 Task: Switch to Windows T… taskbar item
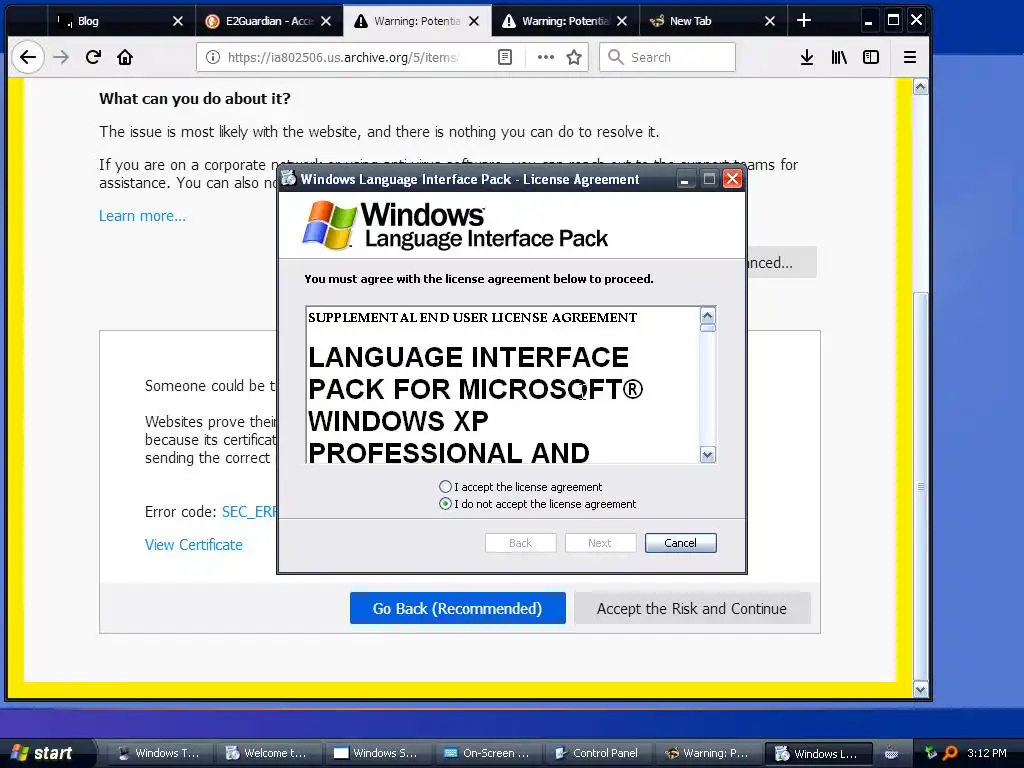pyautogui.click(x=157, y=753)
